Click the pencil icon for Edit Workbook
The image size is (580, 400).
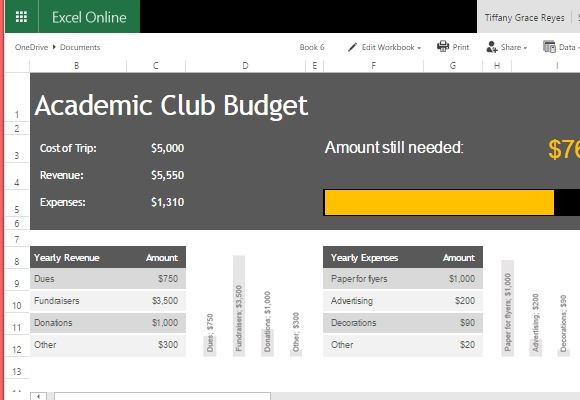(353, 47)
